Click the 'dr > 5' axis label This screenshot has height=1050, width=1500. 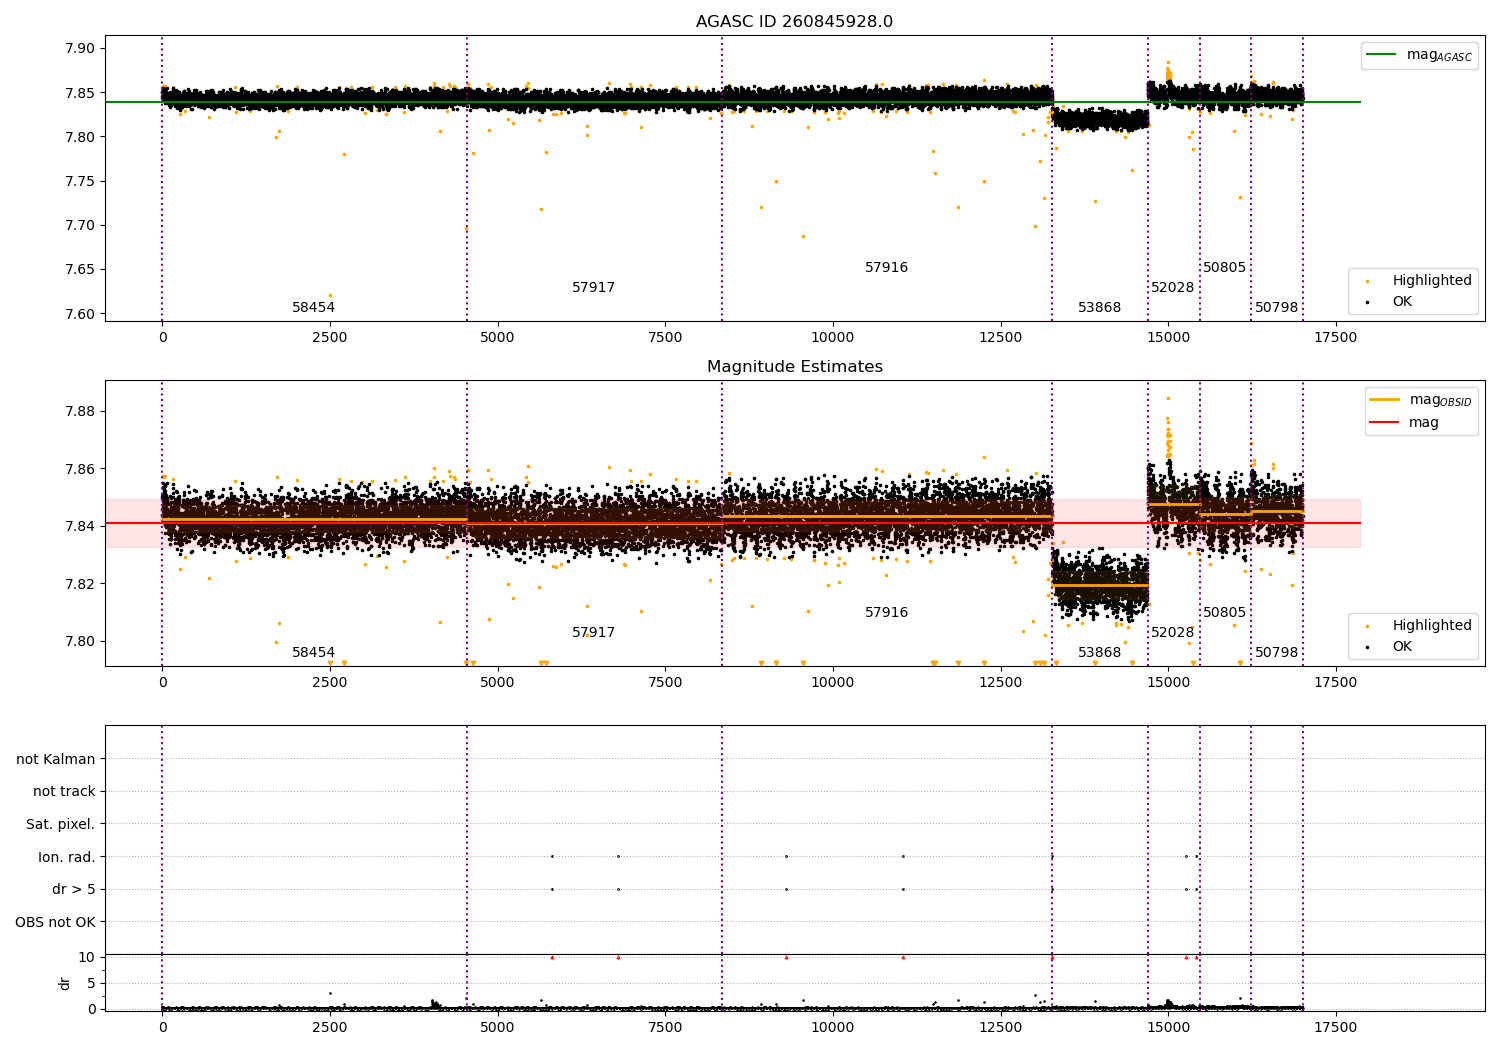pos(74,889)
